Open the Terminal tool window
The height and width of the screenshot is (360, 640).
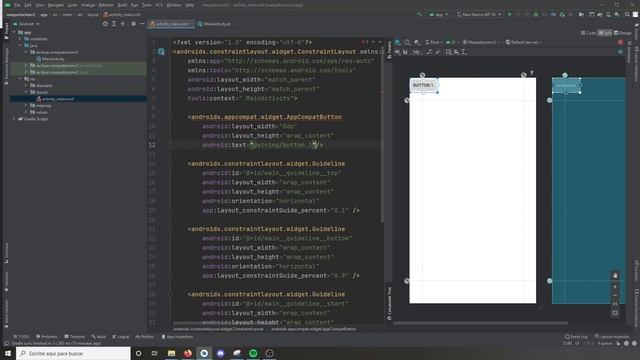coord(75,337)
